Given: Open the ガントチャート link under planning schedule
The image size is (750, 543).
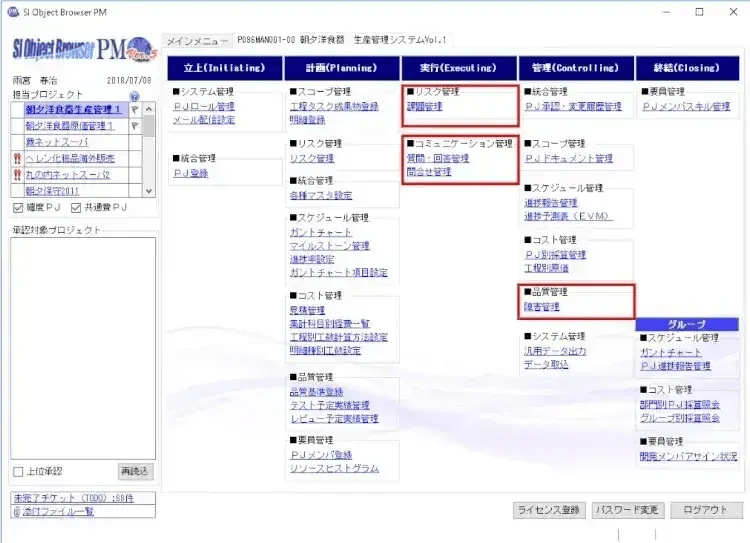Looking at the screenshot, I should point(313,232).
